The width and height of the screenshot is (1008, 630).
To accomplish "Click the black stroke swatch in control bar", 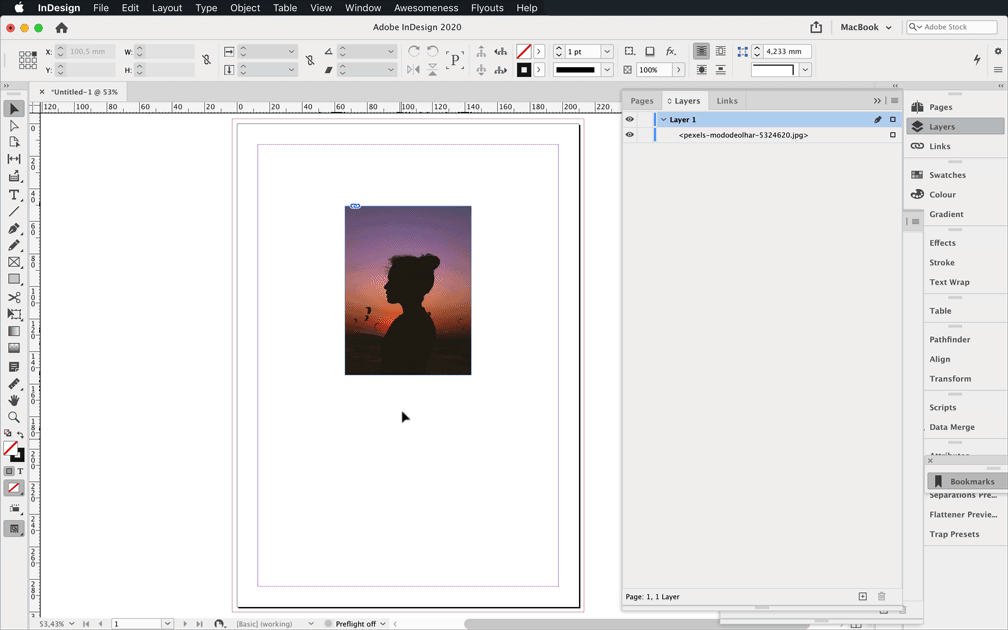I will (x=524, y=69).
